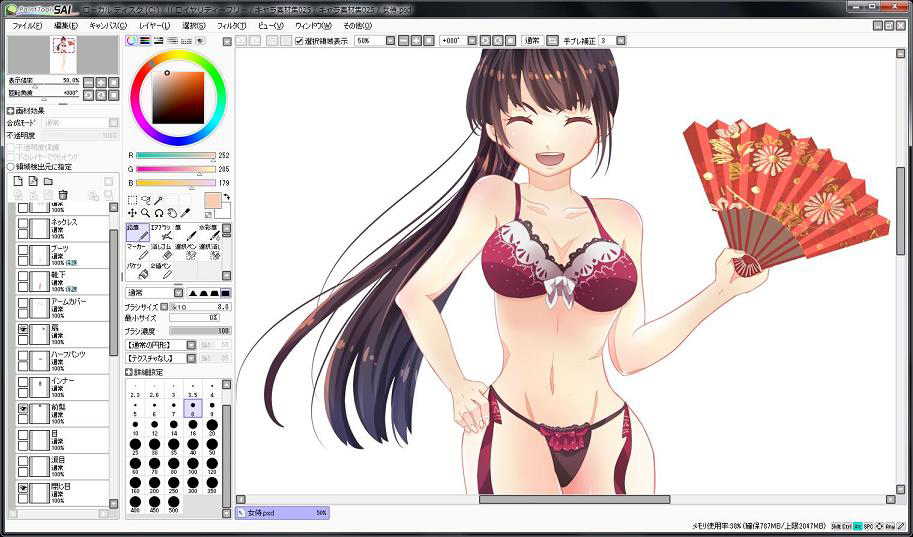
Task: Click the 女侍.psd document tab
Action: [281, 512]
